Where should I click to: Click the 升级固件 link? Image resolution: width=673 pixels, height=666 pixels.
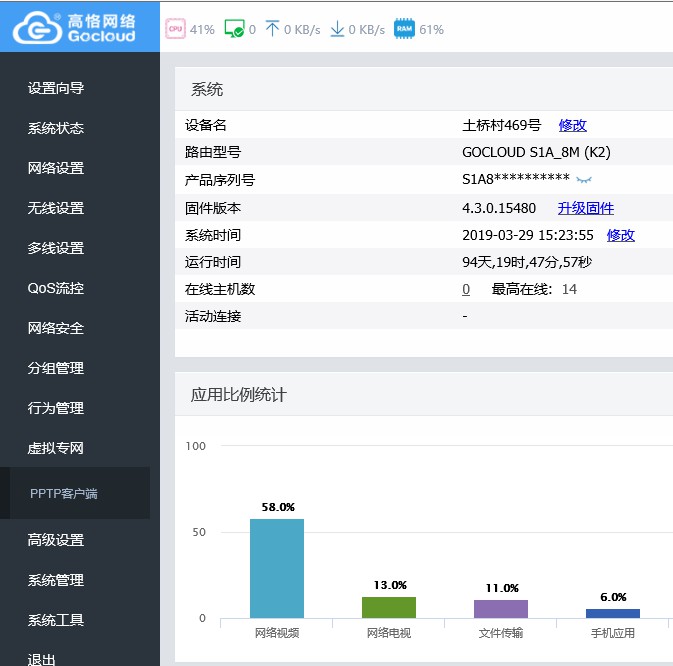[585, 208]
